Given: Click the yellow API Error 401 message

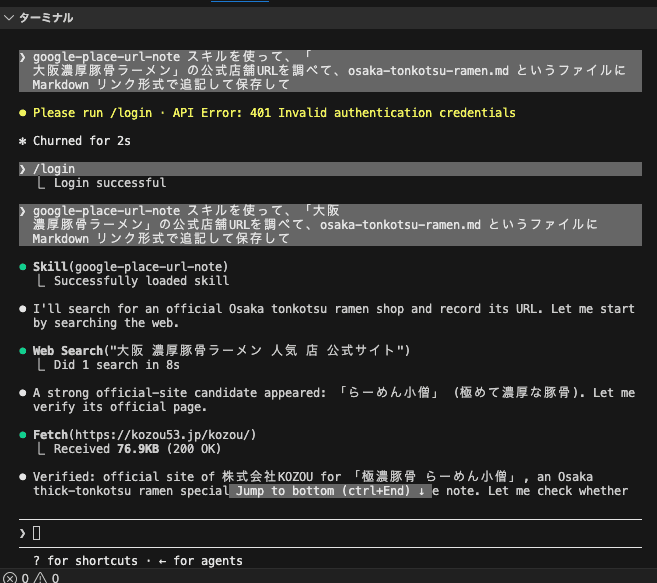Looking at the screenshot, I should (274, 113).
